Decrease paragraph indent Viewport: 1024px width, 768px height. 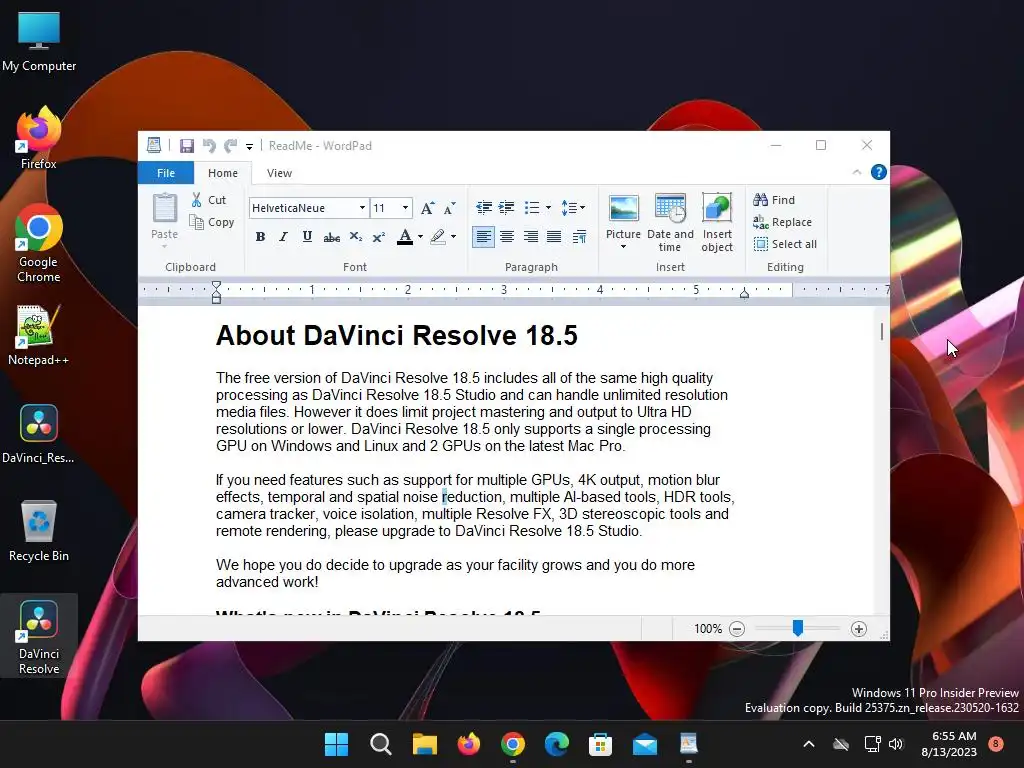(484, 208)
